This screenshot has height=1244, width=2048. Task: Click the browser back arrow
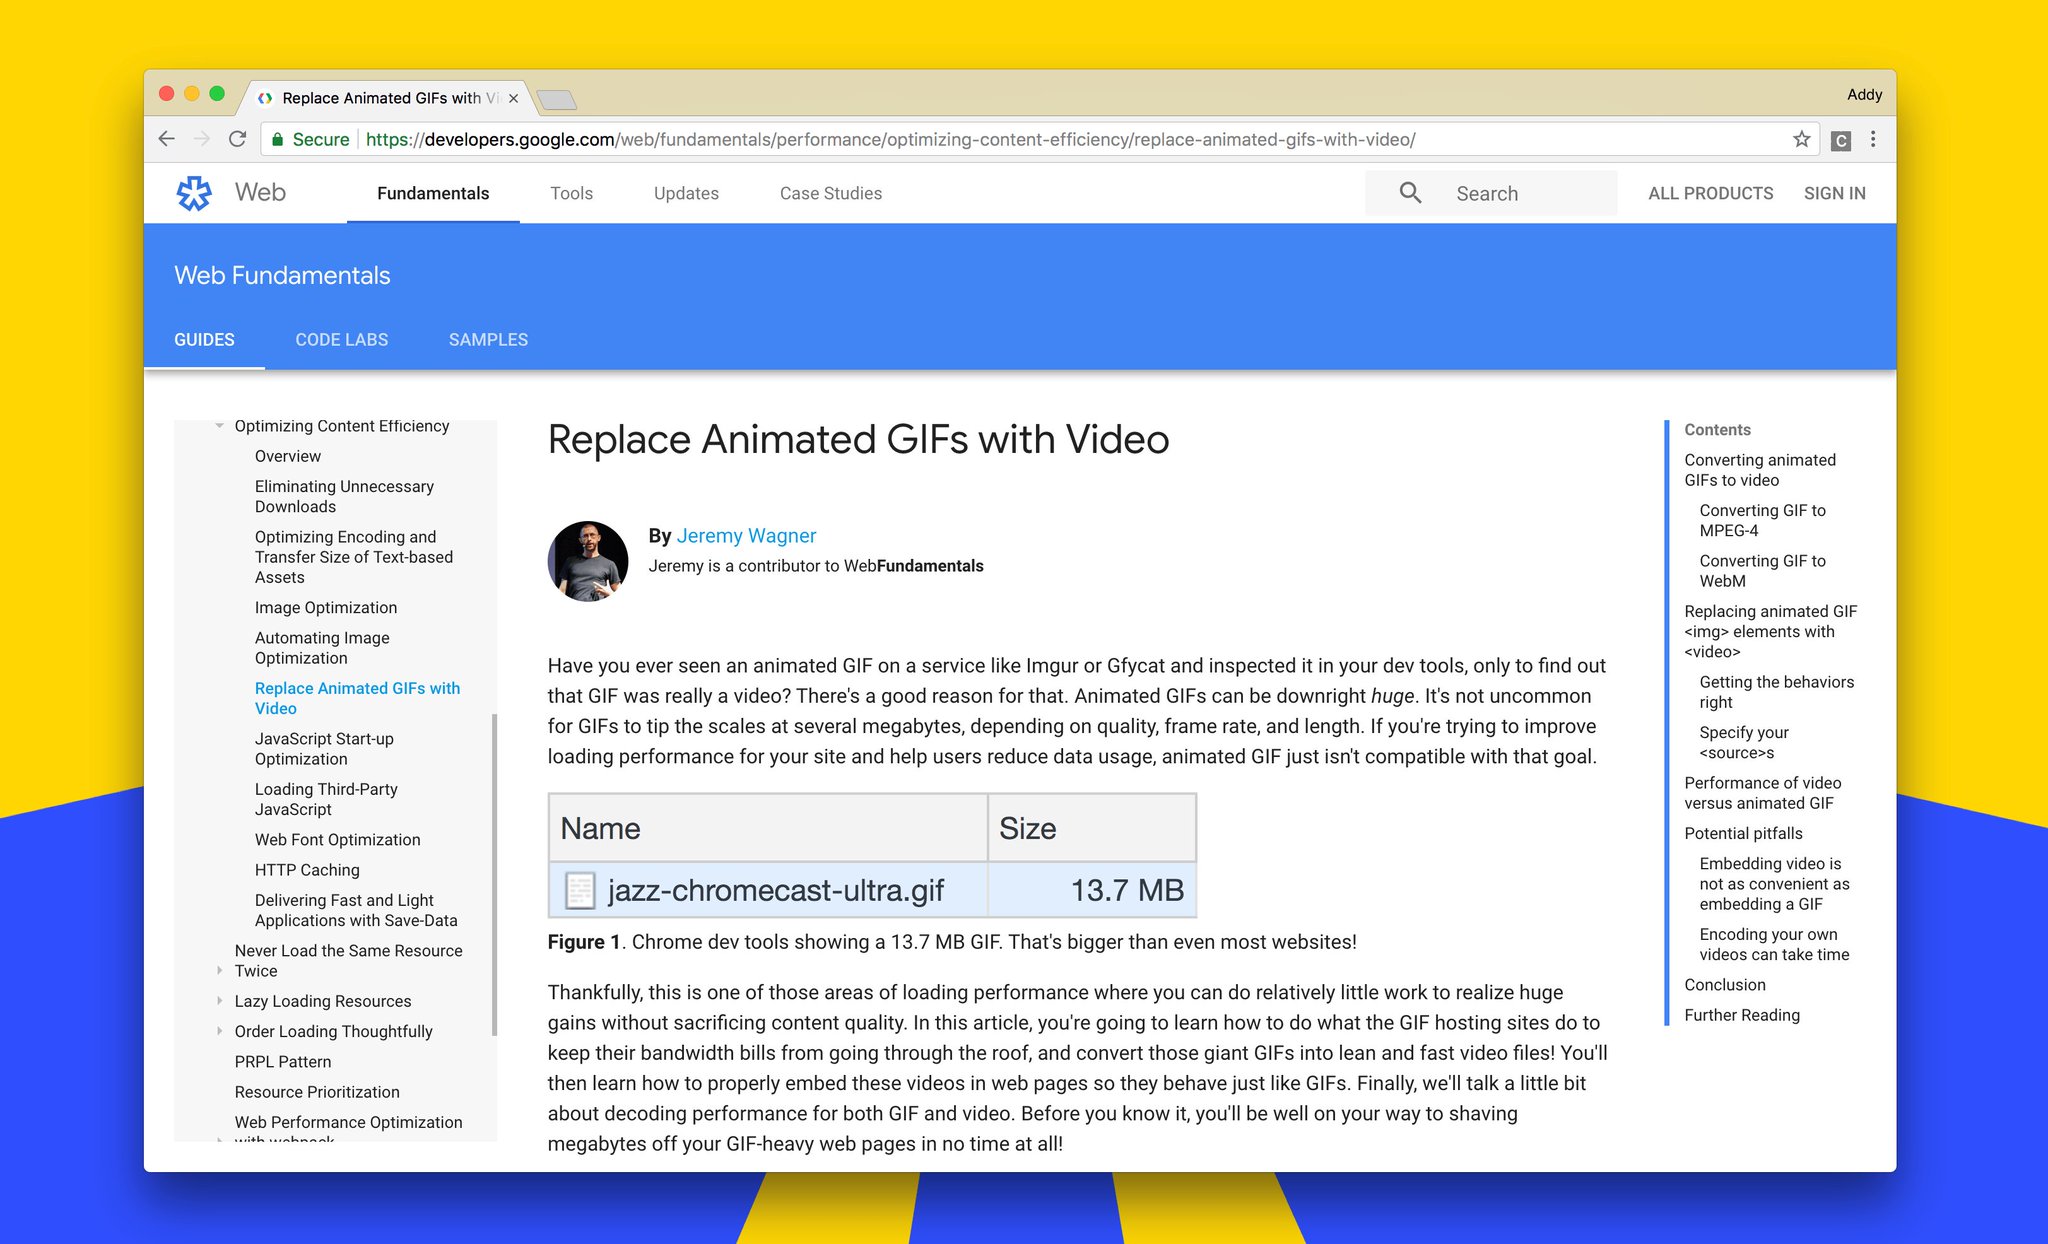click(x=167, y=139)
